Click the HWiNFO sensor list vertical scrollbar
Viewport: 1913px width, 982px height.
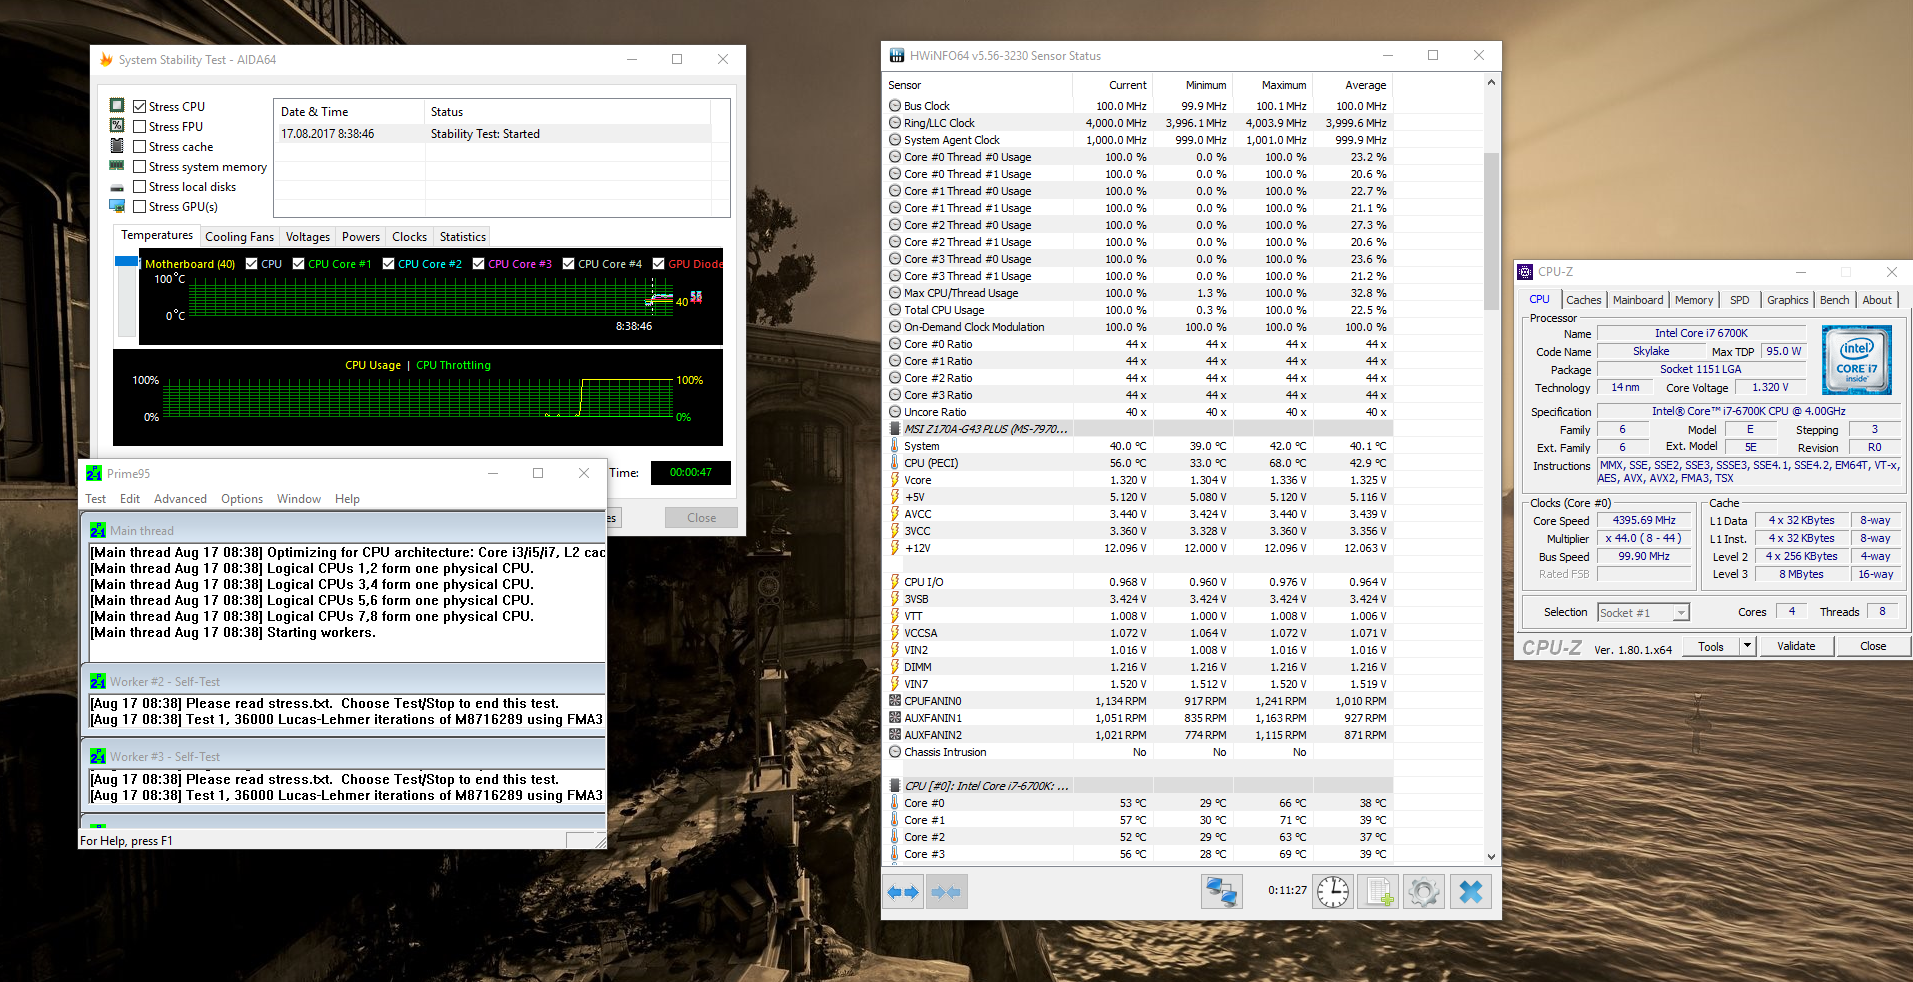click(x=1491, y=471)
